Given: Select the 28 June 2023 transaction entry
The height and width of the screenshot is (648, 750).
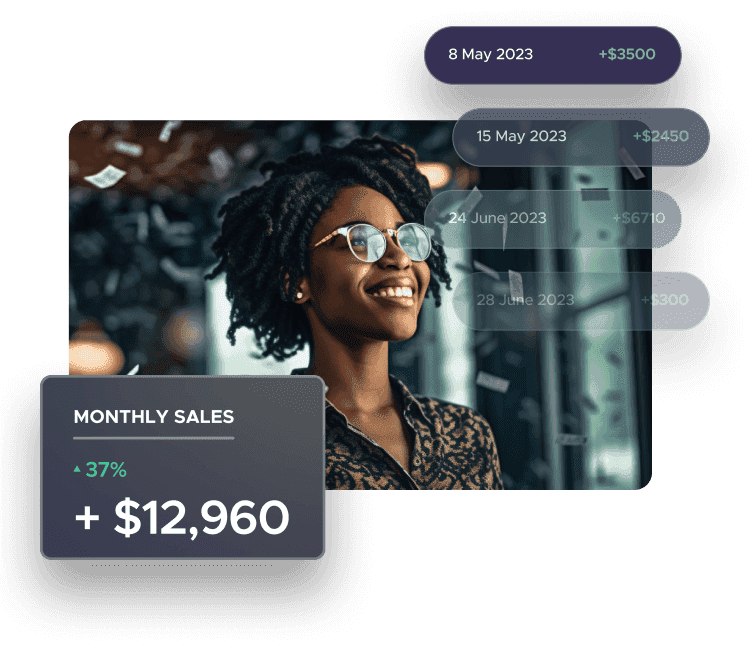Looking at the screenshot, I should pos(581,300).
